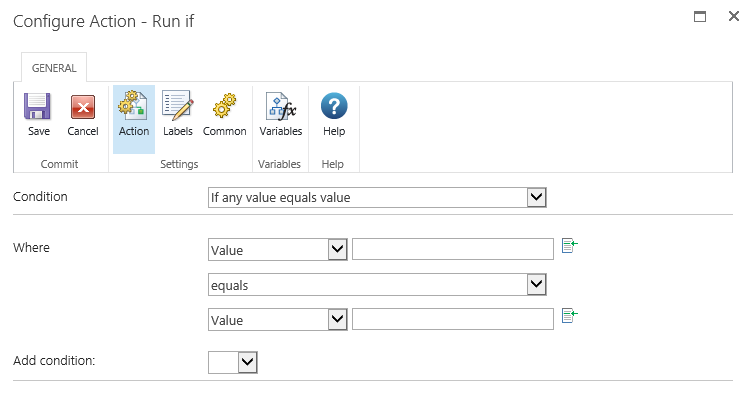Viewport: 746px width, 411px height.
Task: Insert reference for first Where value
Action: 570,246
